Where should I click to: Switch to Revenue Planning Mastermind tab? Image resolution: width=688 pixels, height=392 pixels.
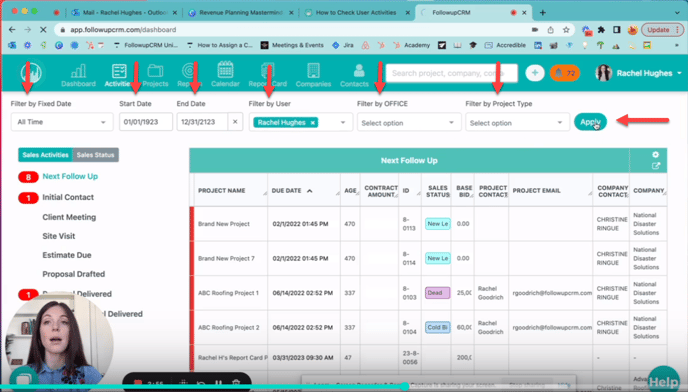click(240, 13)
